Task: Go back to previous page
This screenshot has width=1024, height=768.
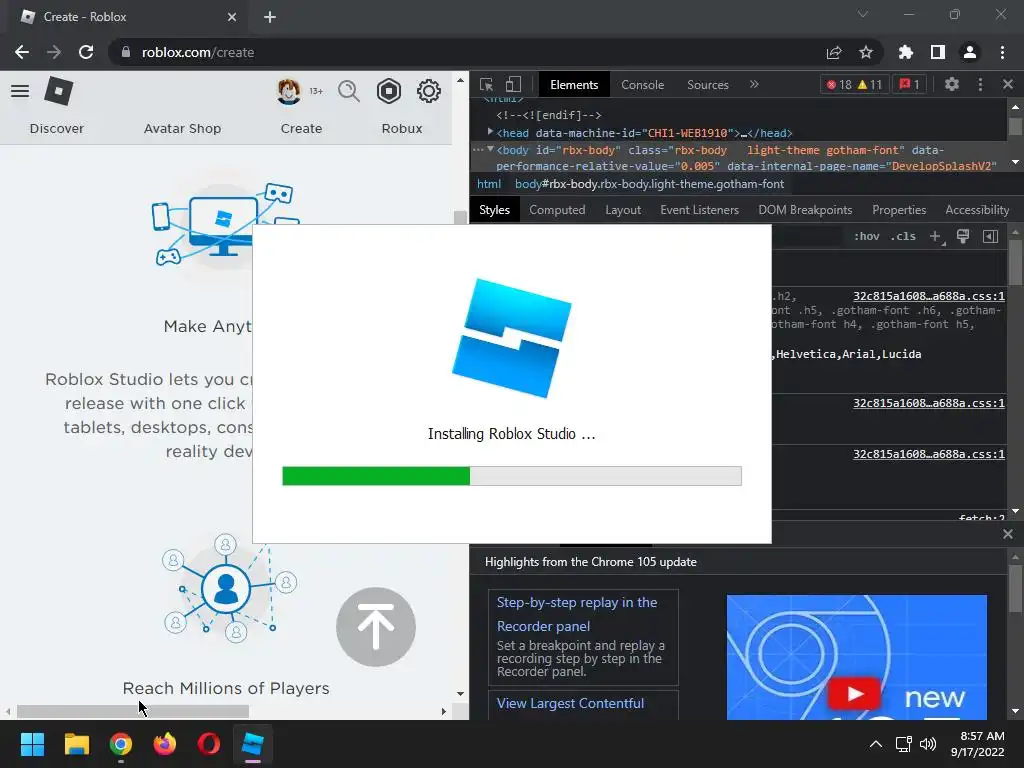Action: [x=22, y=52]
